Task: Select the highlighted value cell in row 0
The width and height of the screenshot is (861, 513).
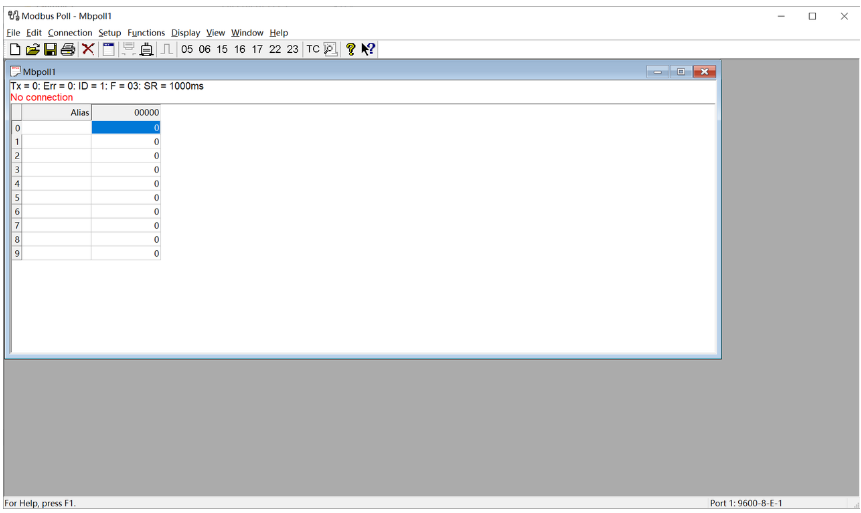Action: (x=126, y=127)
